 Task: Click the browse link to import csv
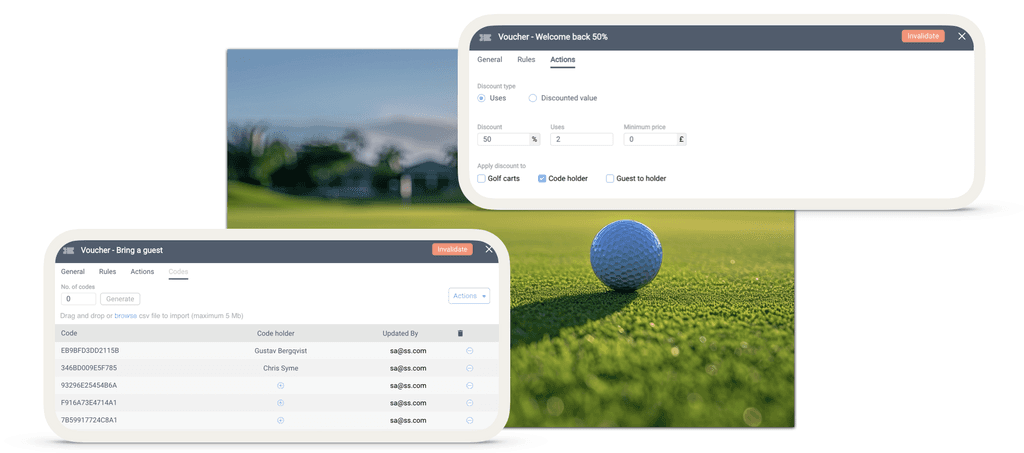(125, 316)
